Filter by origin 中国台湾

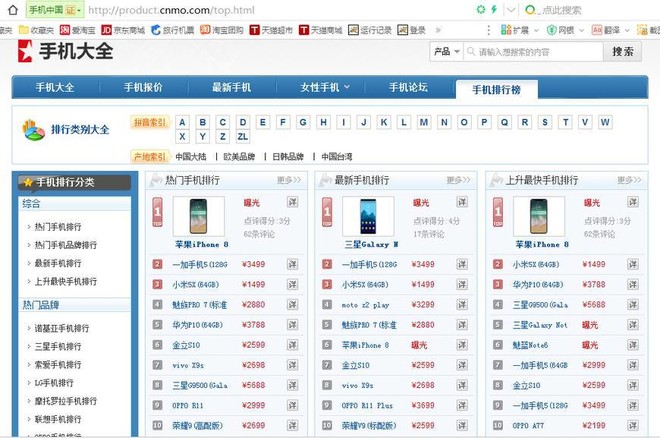[x=337, y=157]
